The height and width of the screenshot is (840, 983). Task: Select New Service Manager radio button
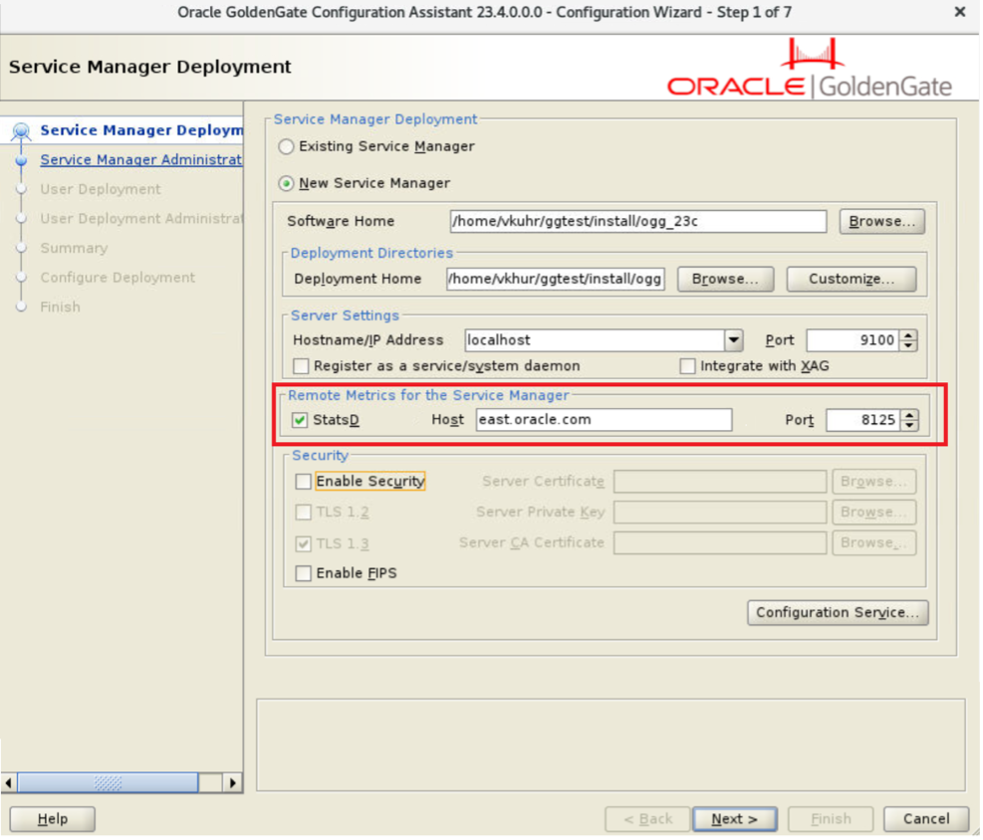[286, 184]
